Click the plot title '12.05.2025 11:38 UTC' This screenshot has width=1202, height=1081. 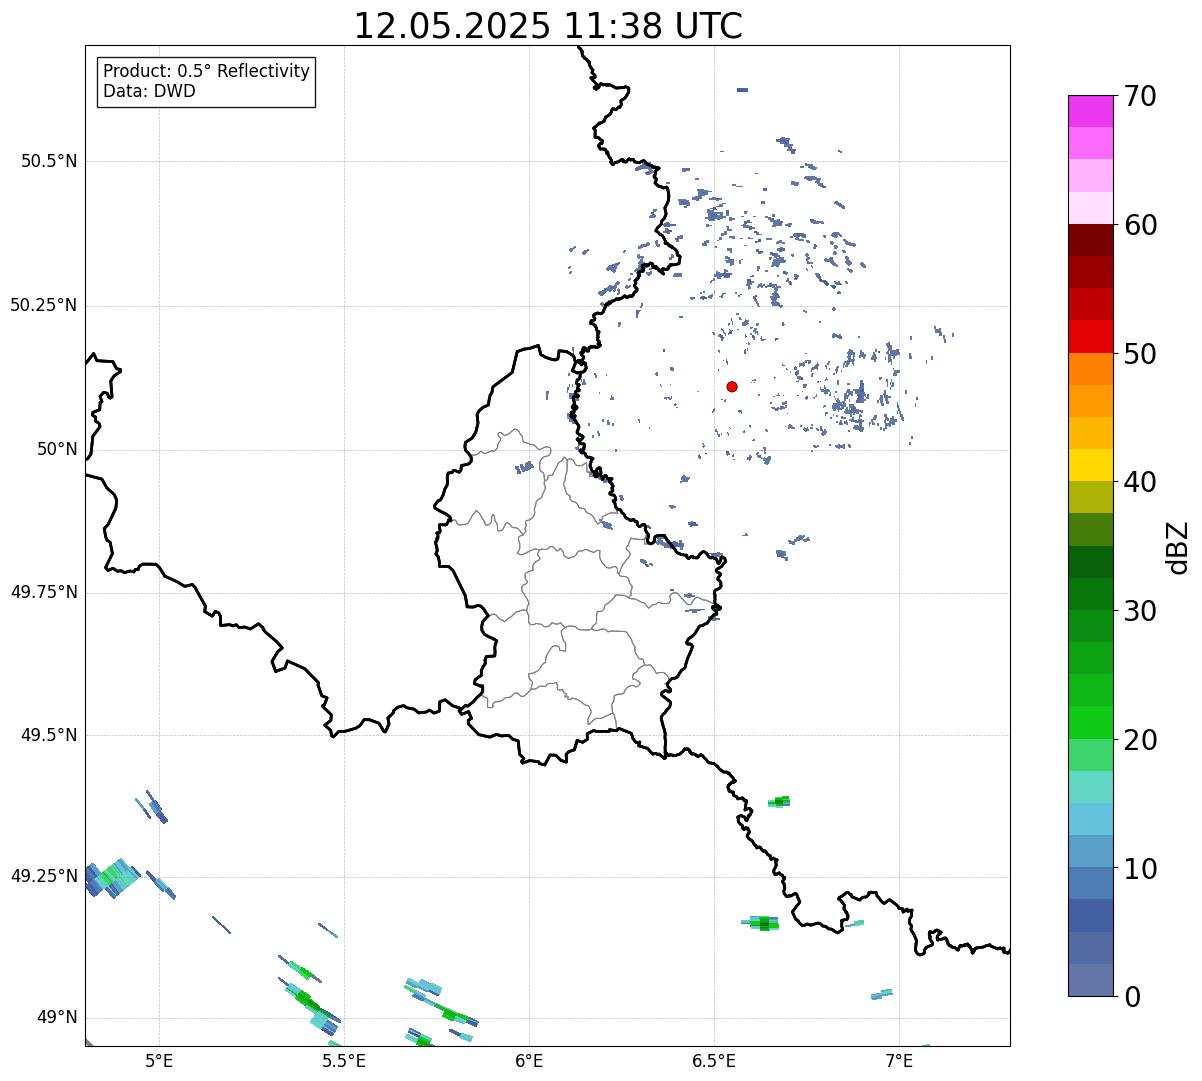pyautogui.click(x=548, y=25)
